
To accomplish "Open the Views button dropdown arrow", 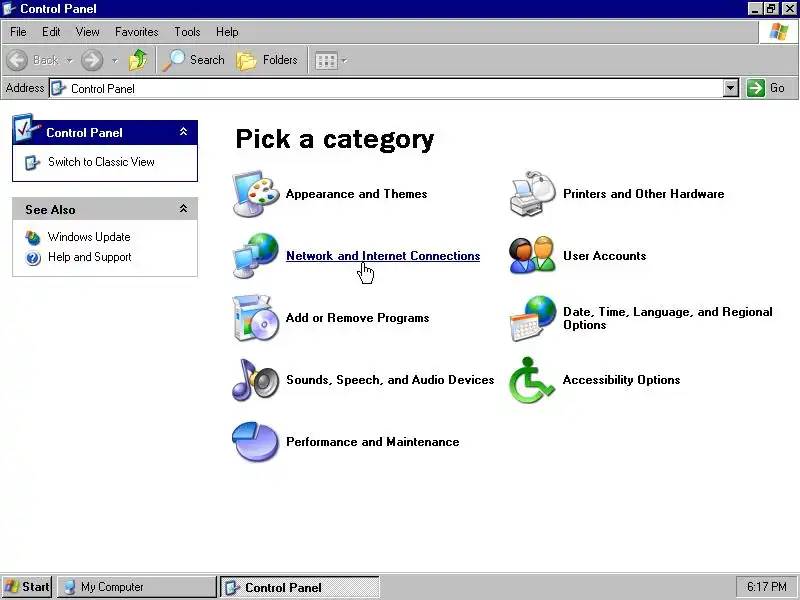I will tap(344, 61).
